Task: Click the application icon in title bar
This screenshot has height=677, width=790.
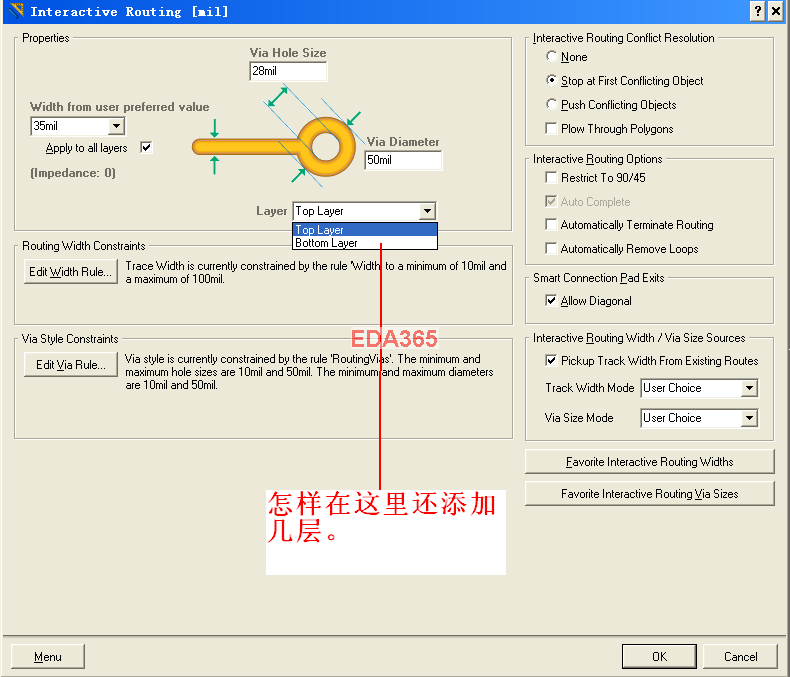Action: click(16, 11)
